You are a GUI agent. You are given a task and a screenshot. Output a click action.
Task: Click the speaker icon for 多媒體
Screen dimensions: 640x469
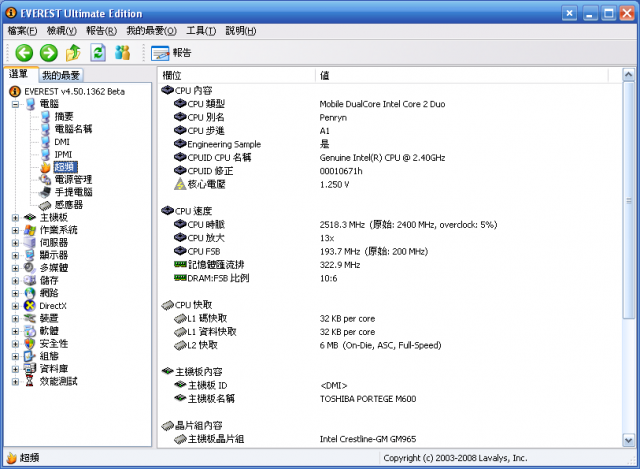coord(30,268)
